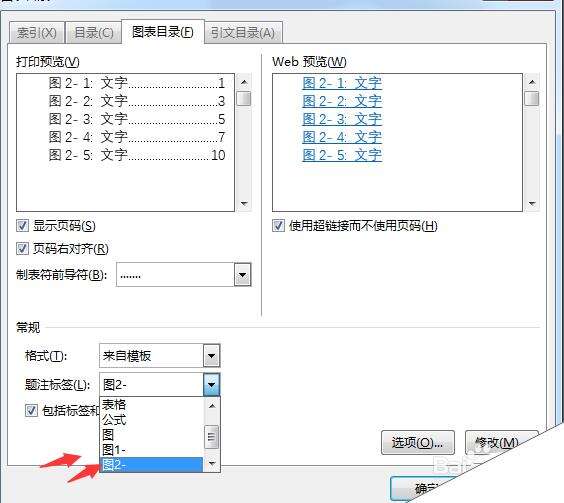Image resolution: width=564 pixels, height=503 pixels.
Task: Choose highlighted 图2- in the label list
Action: coord(151,465)
